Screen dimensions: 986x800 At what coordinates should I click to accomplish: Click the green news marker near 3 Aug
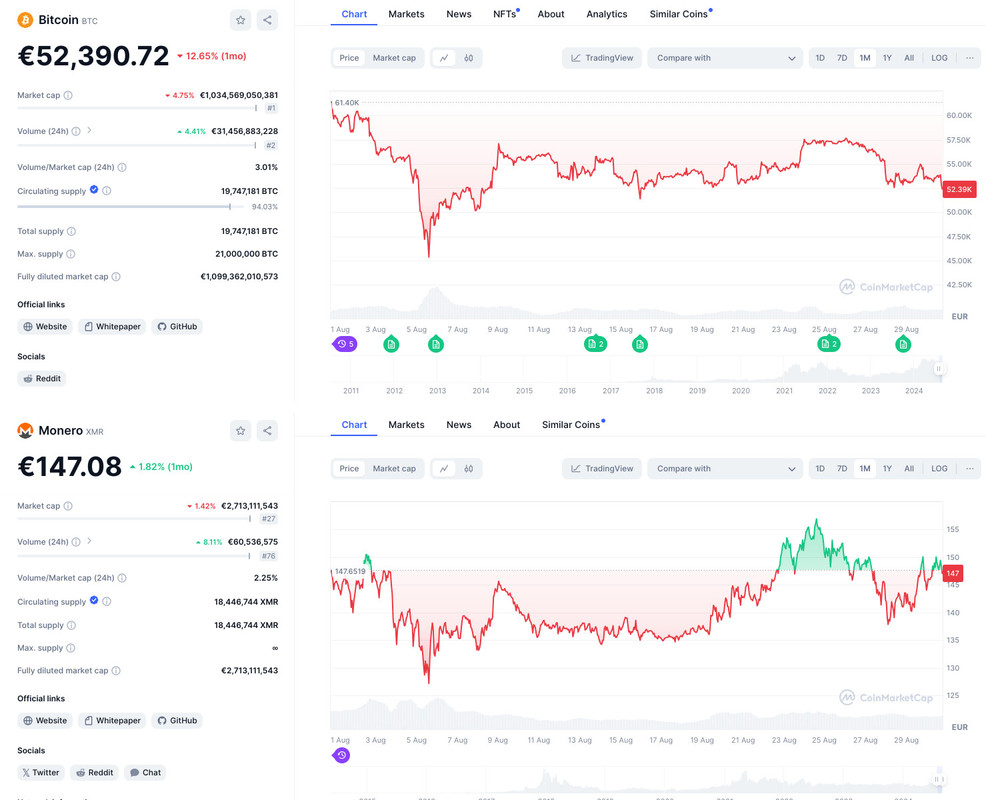(x=391, y=345)
